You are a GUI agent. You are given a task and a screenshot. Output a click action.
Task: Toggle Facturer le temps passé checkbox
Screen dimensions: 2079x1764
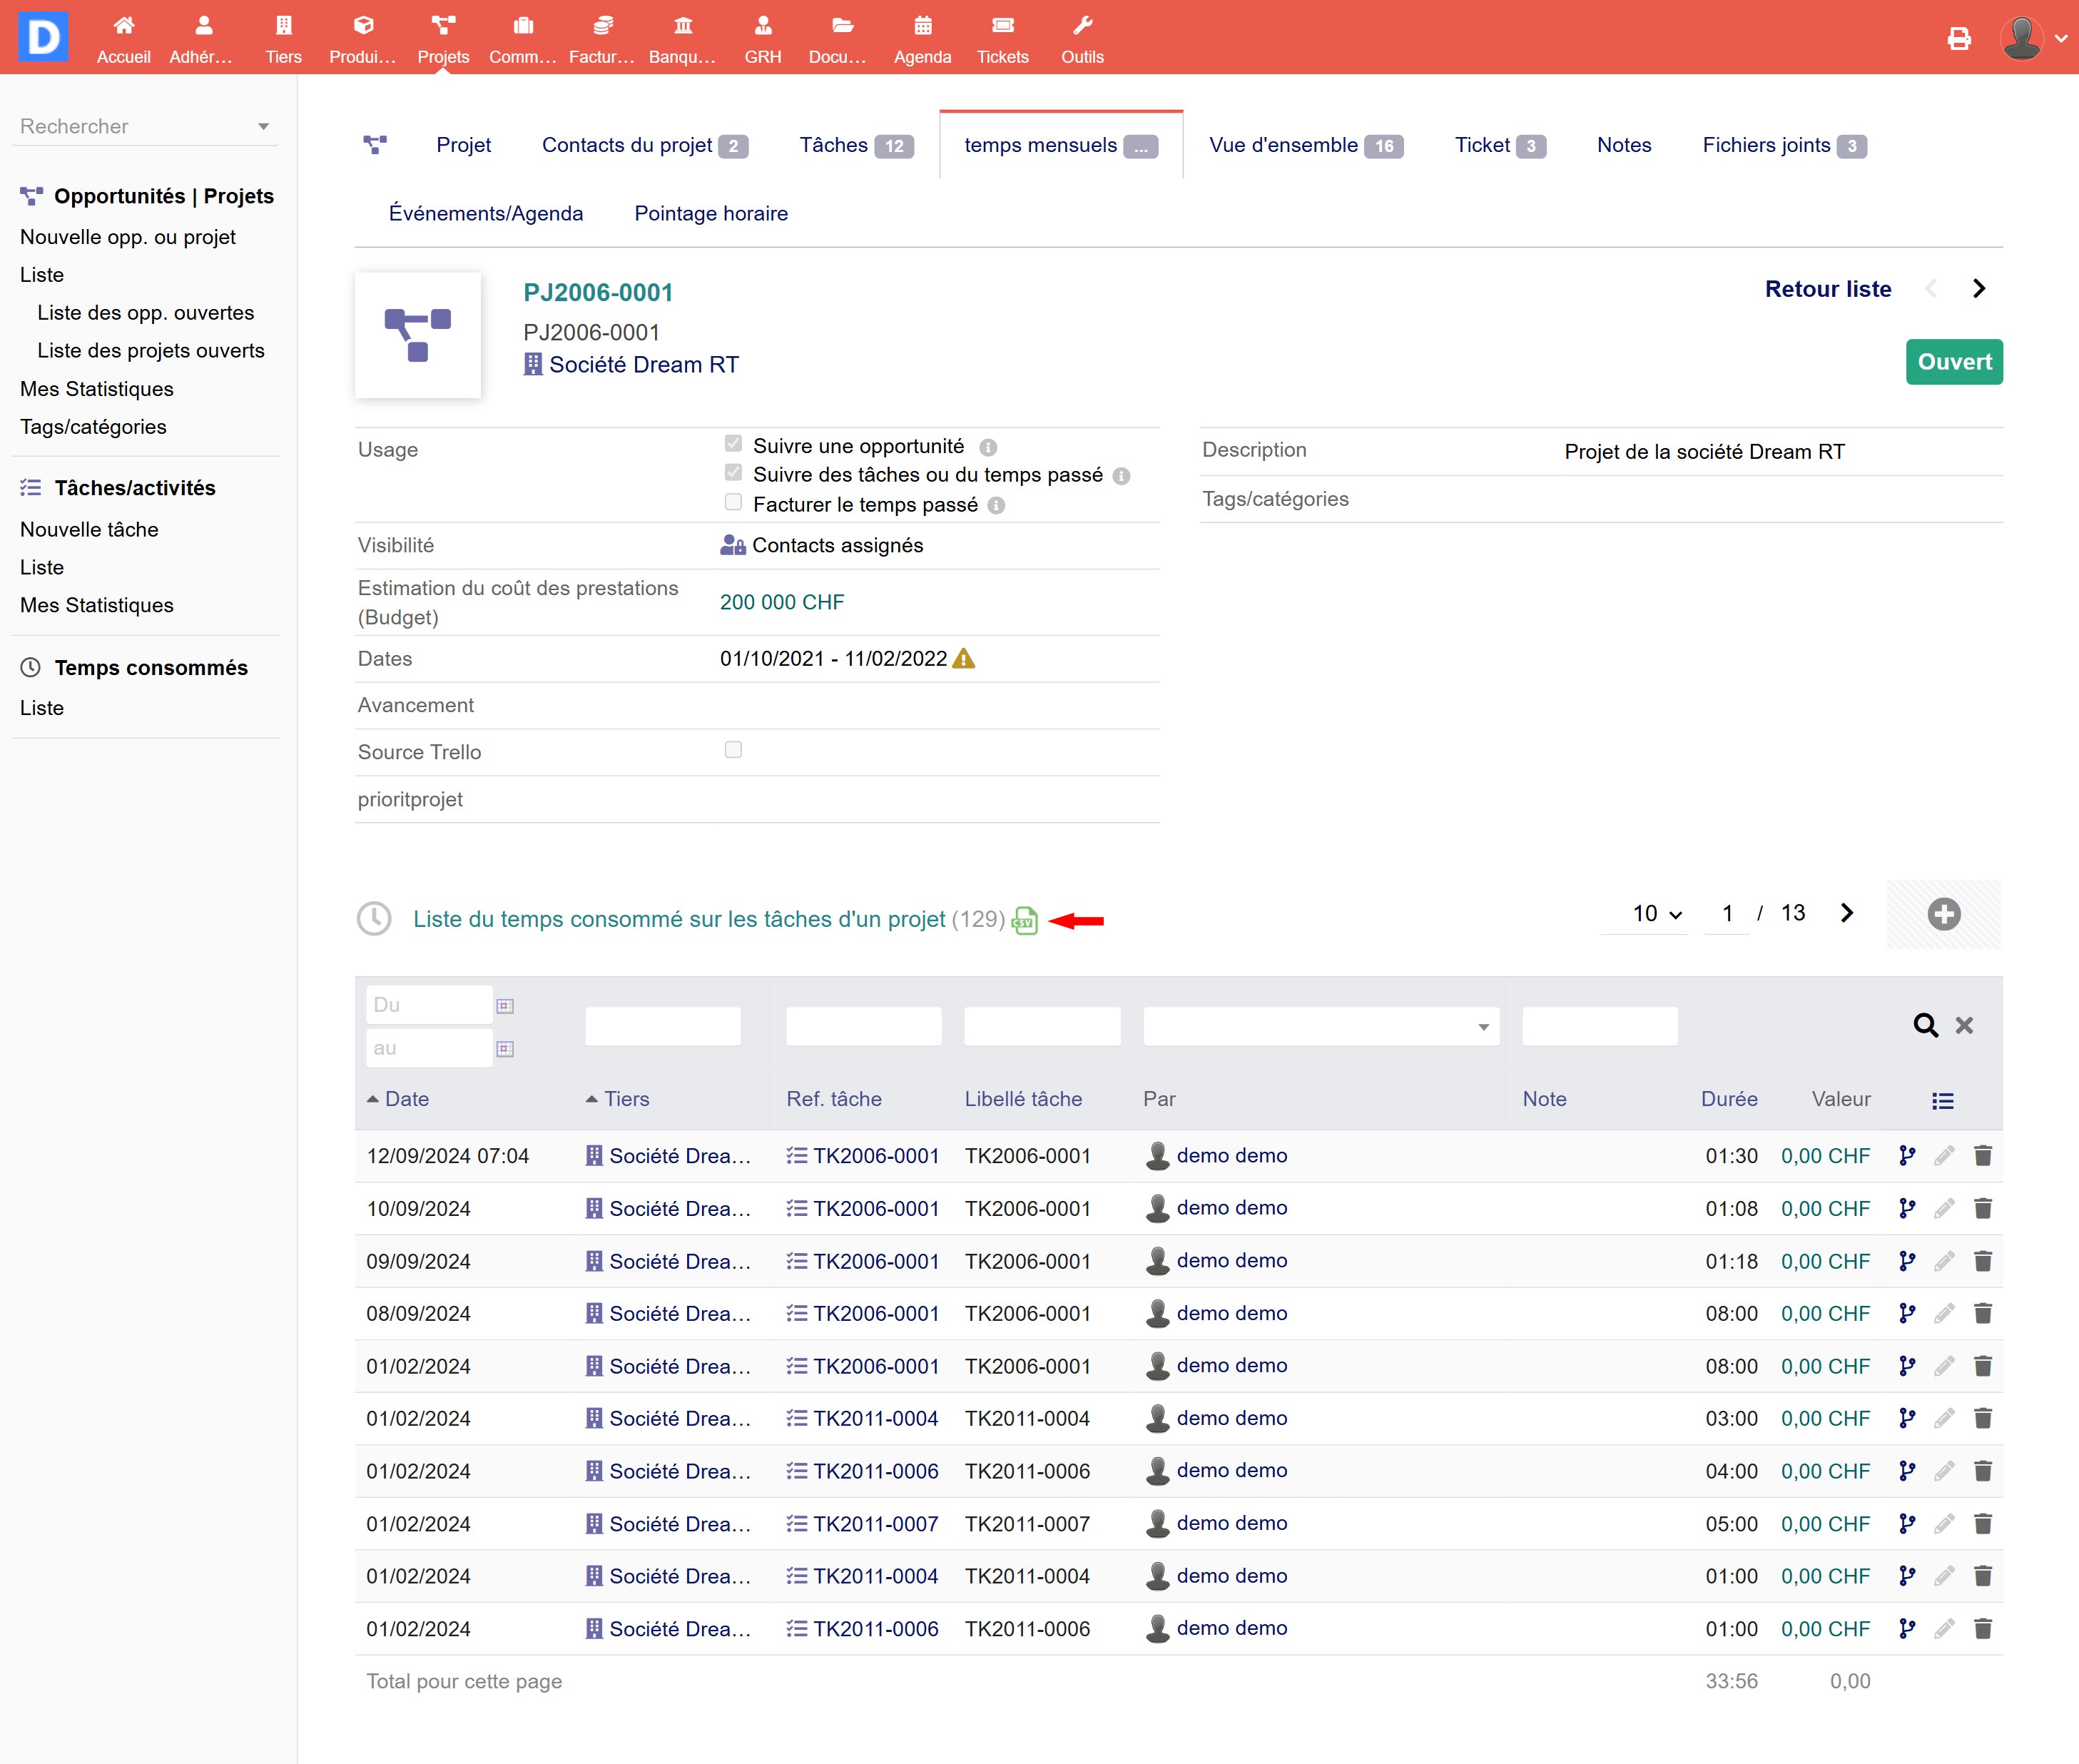(x=733, y=503)
